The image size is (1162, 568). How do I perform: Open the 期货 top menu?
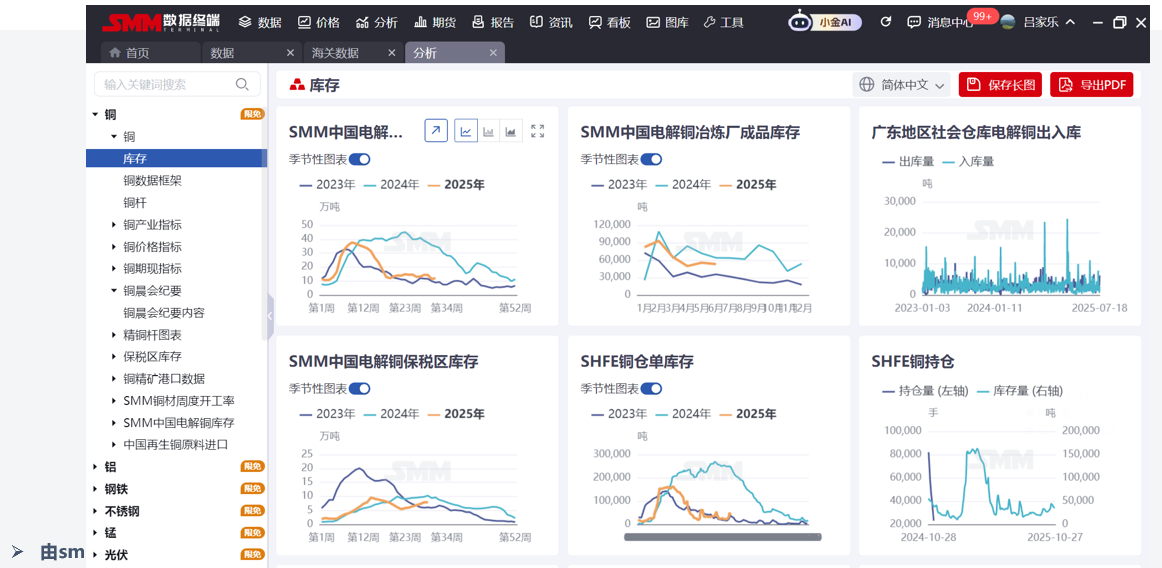point(435,22)
